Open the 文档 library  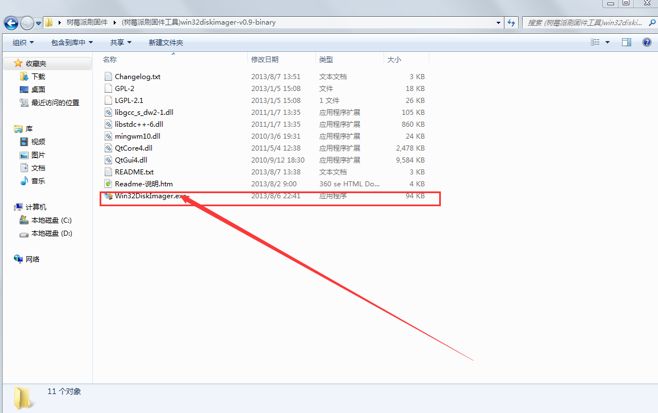[x=38, y=168]
